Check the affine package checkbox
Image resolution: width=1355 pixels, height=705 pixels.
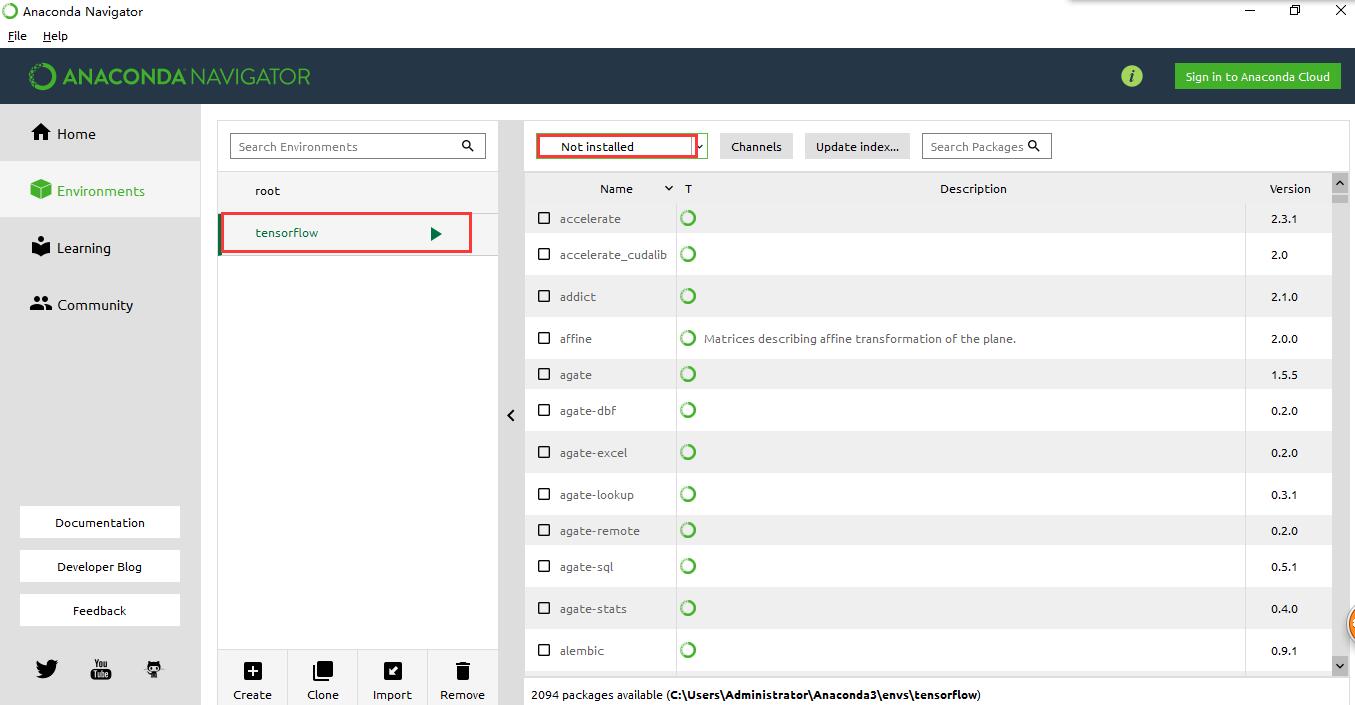(544, 338)
